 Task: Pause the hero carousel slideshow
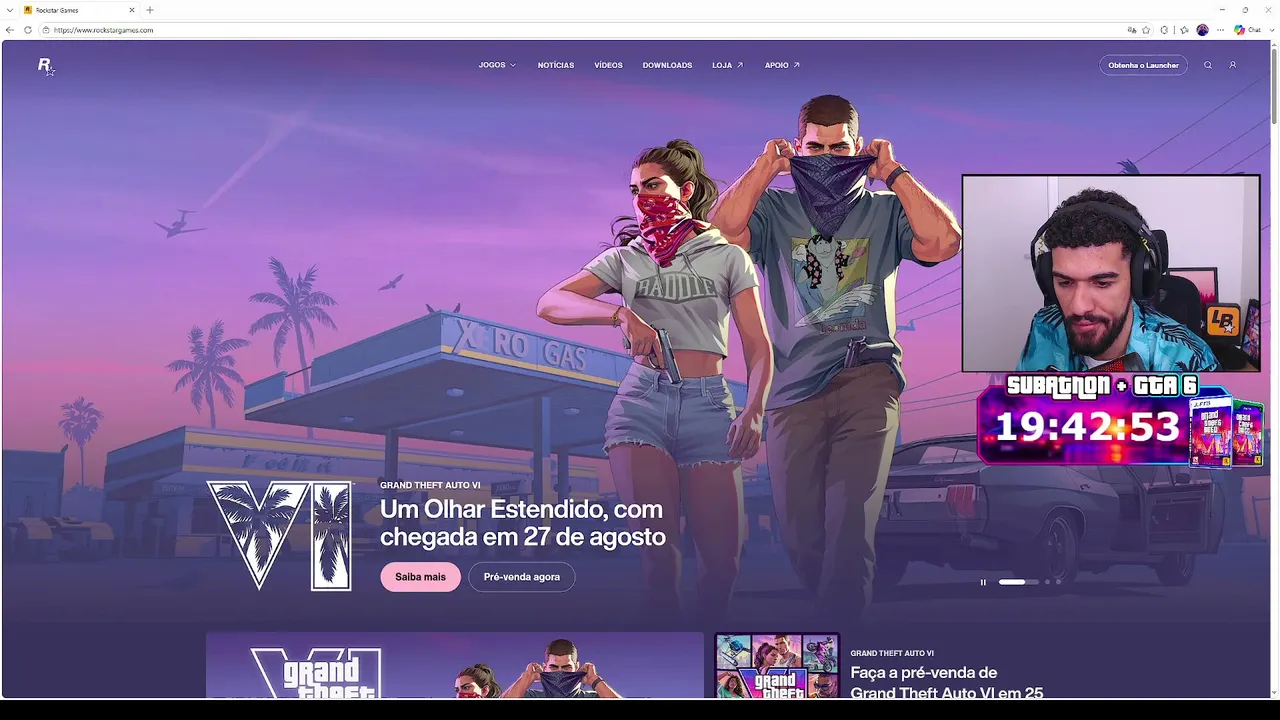pyautogui.click(x=983, y=582)
